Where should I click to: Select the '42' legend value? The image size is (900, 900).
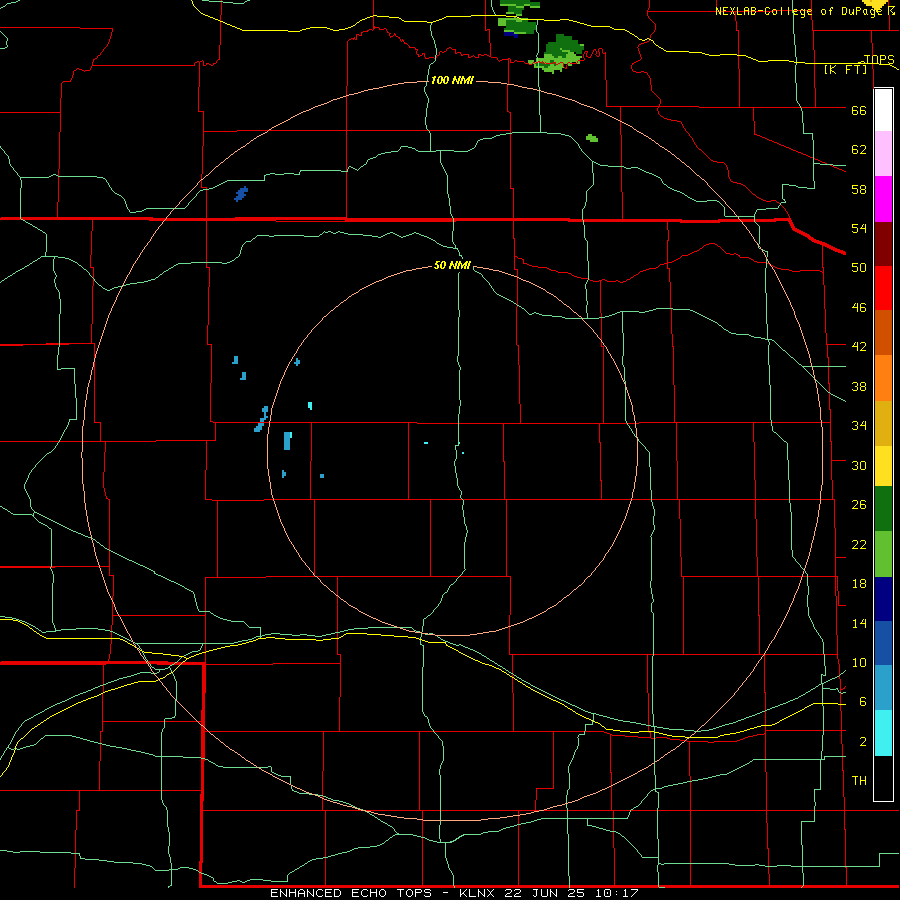[859, 347]
